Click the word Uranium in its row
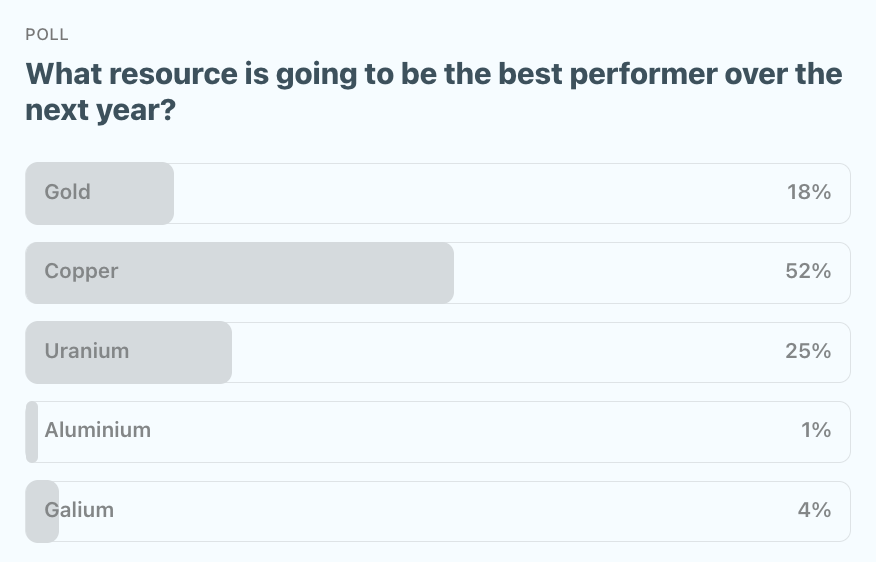 (x=86, y=352)
